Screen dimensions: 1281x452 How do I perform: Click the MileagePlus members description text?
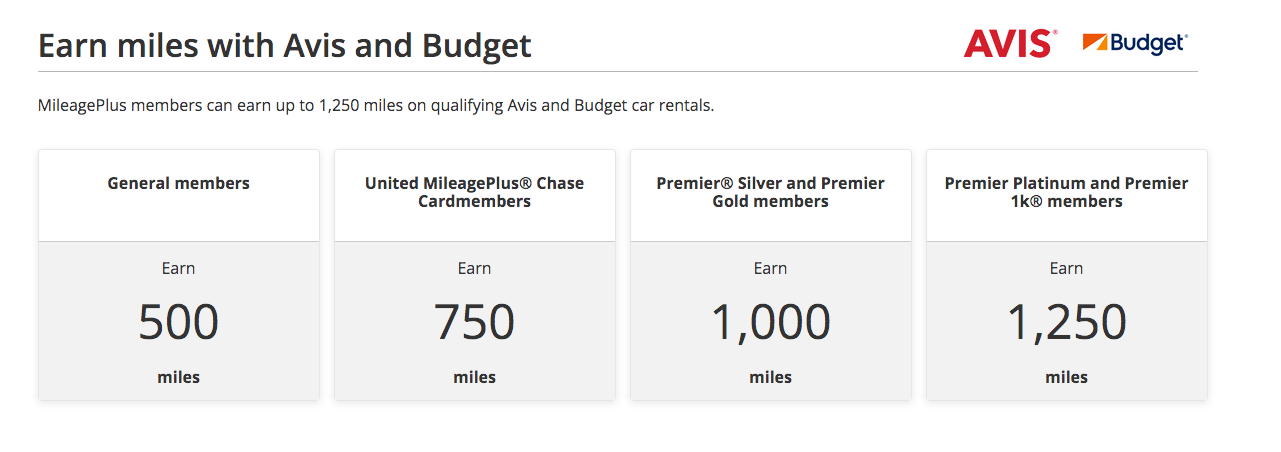(x=375, y=105)
